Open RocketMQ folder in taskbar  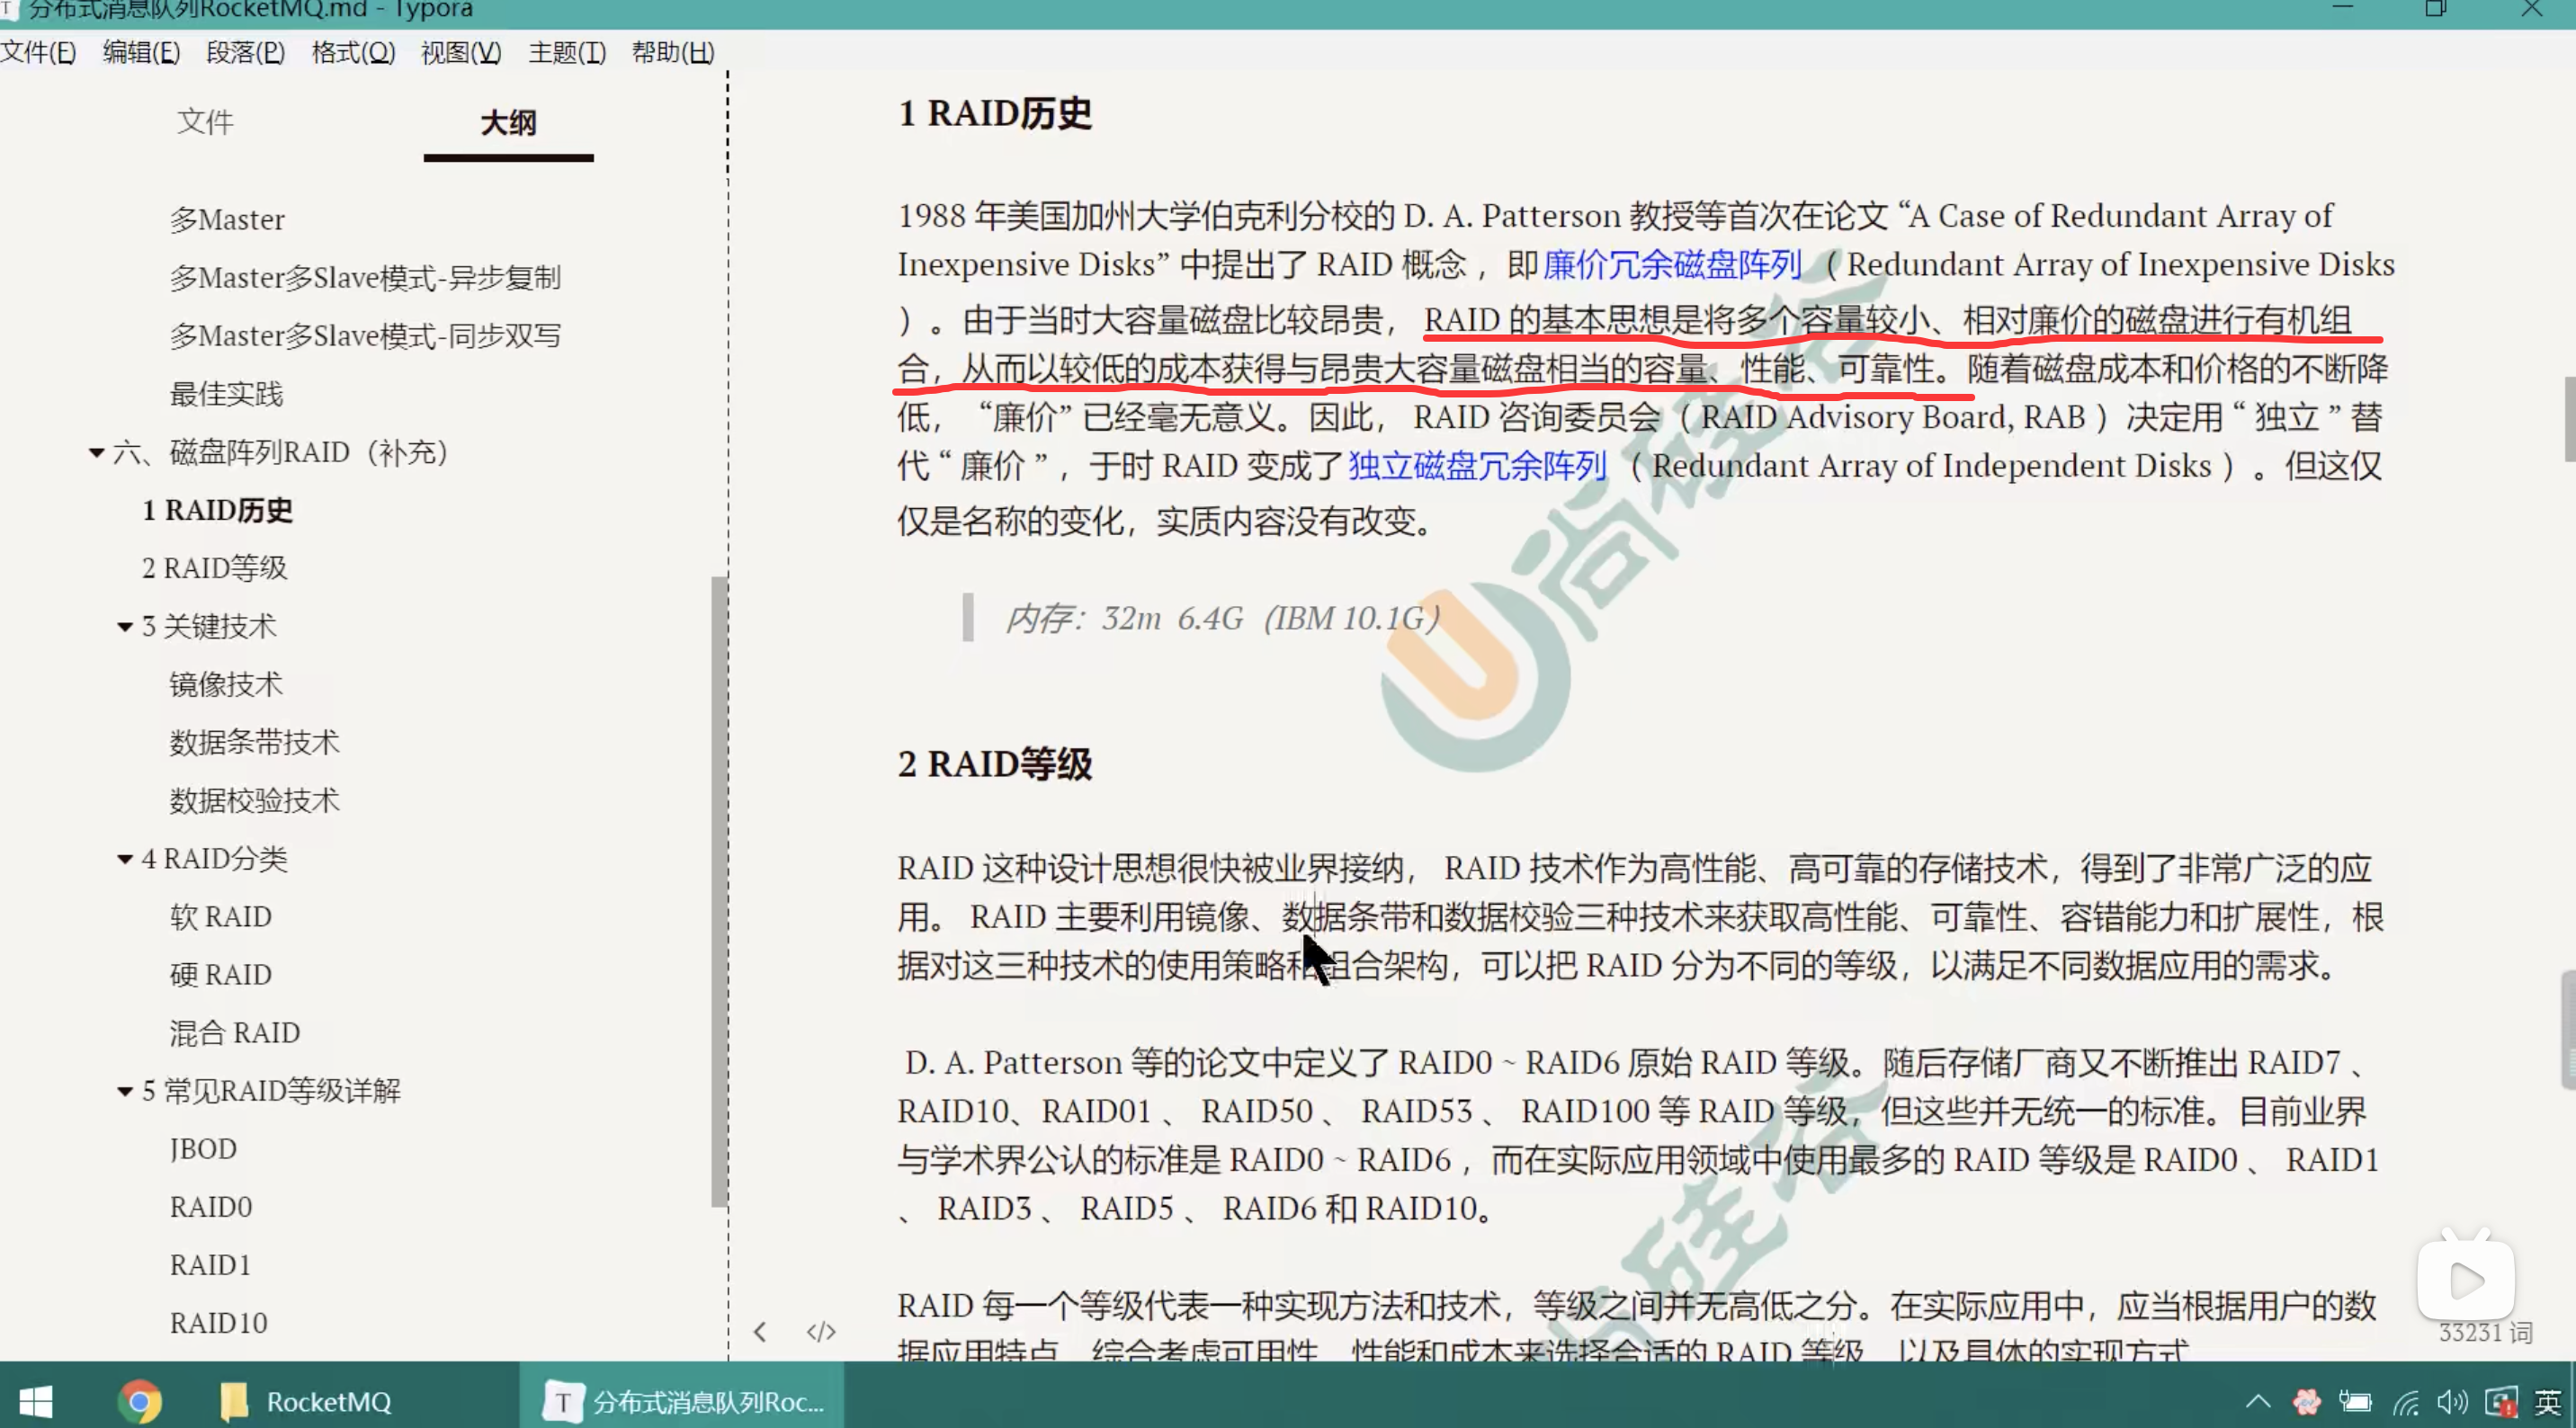pyautogui.click(x=306, y=1401)
